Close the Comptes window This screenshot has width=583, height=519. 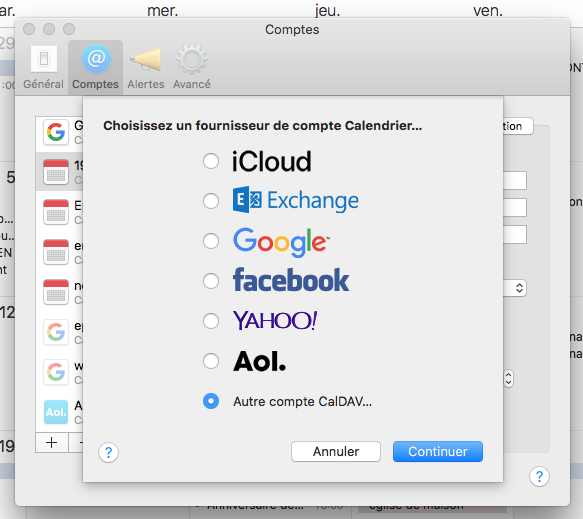click(x=29, y=29)
